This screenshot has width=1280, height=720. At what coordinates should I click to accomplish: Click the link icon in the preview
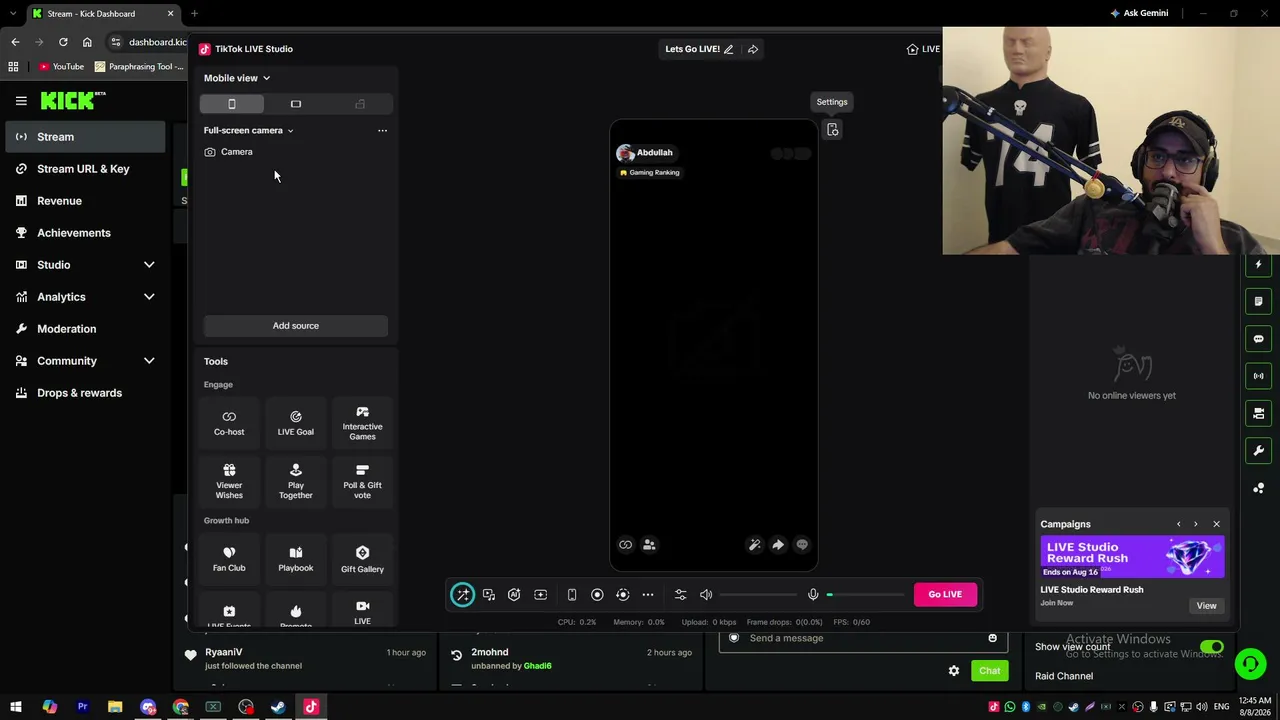pyautogui.click(x=626, y=545)
